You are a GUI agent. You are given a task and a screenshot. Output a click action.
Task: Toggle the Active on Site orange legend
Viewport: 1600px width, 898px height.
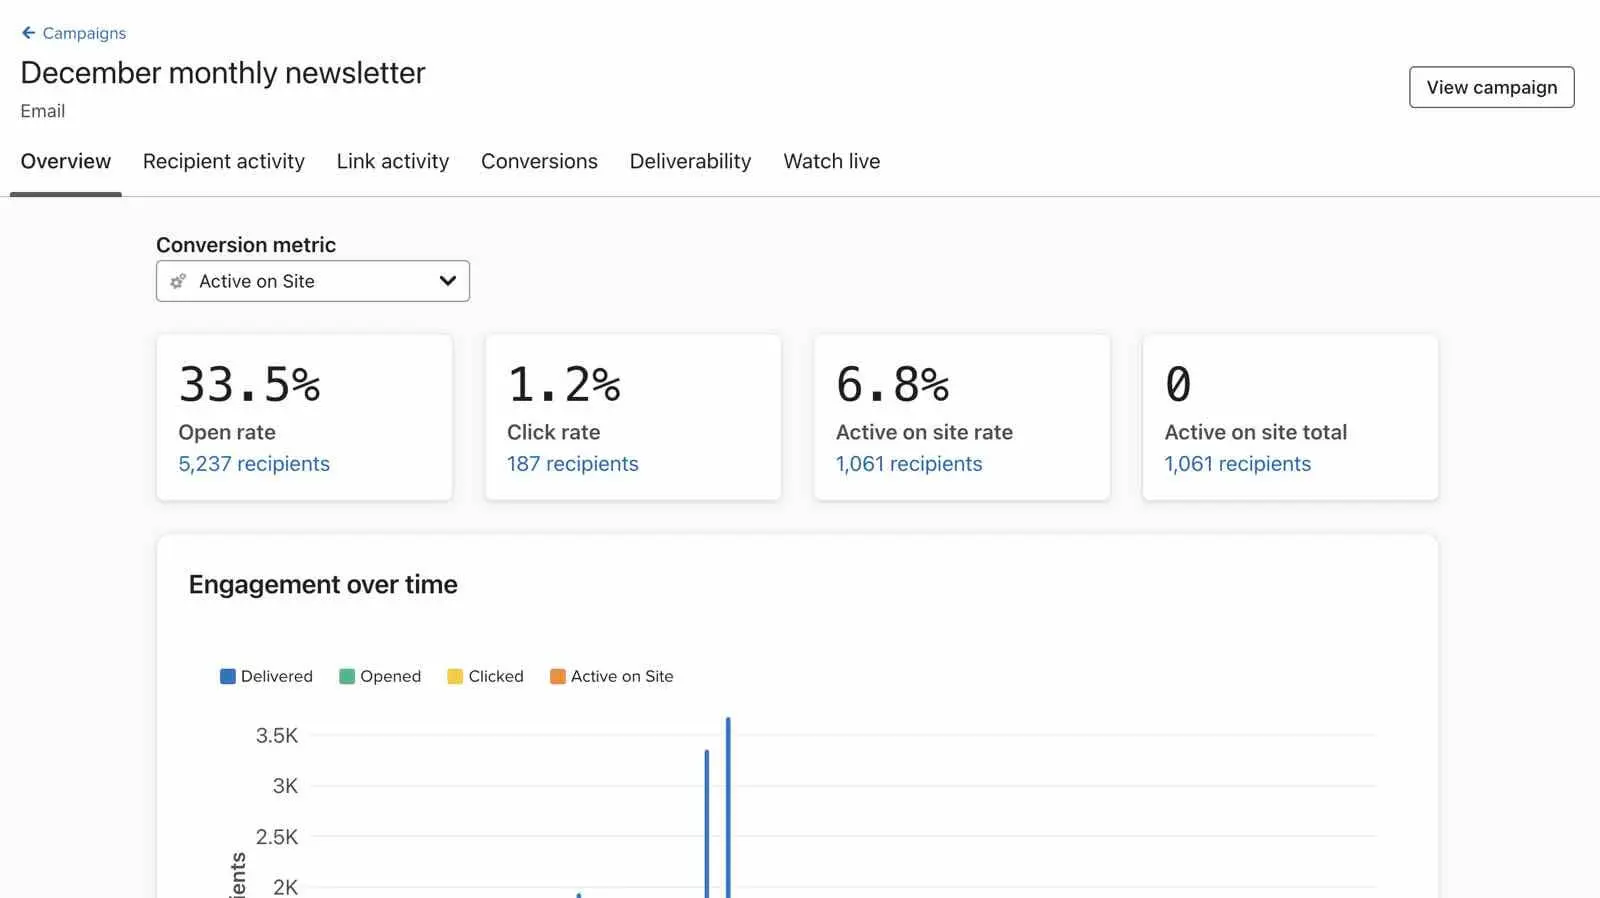pos(558,677)
